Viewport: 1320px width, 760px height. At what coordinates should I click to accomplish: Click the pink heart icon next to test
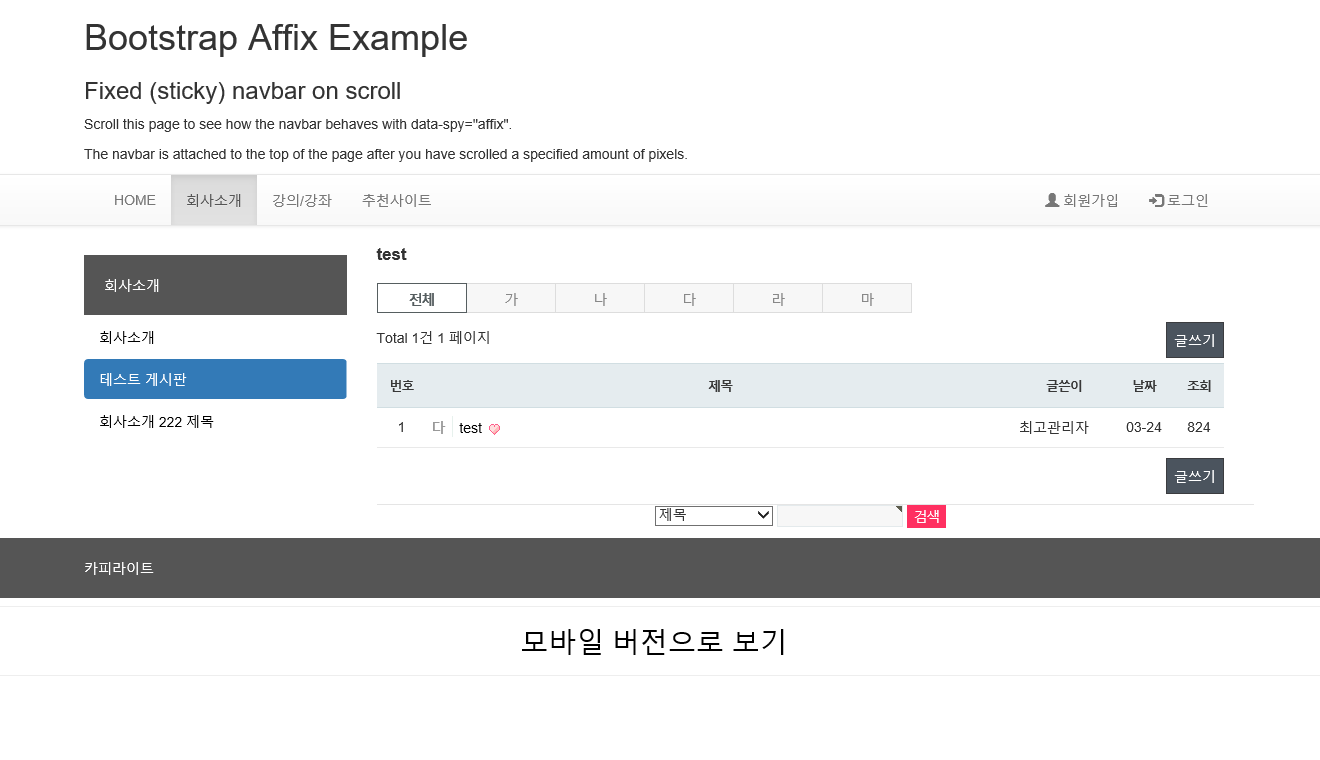(x=494, y=429)
